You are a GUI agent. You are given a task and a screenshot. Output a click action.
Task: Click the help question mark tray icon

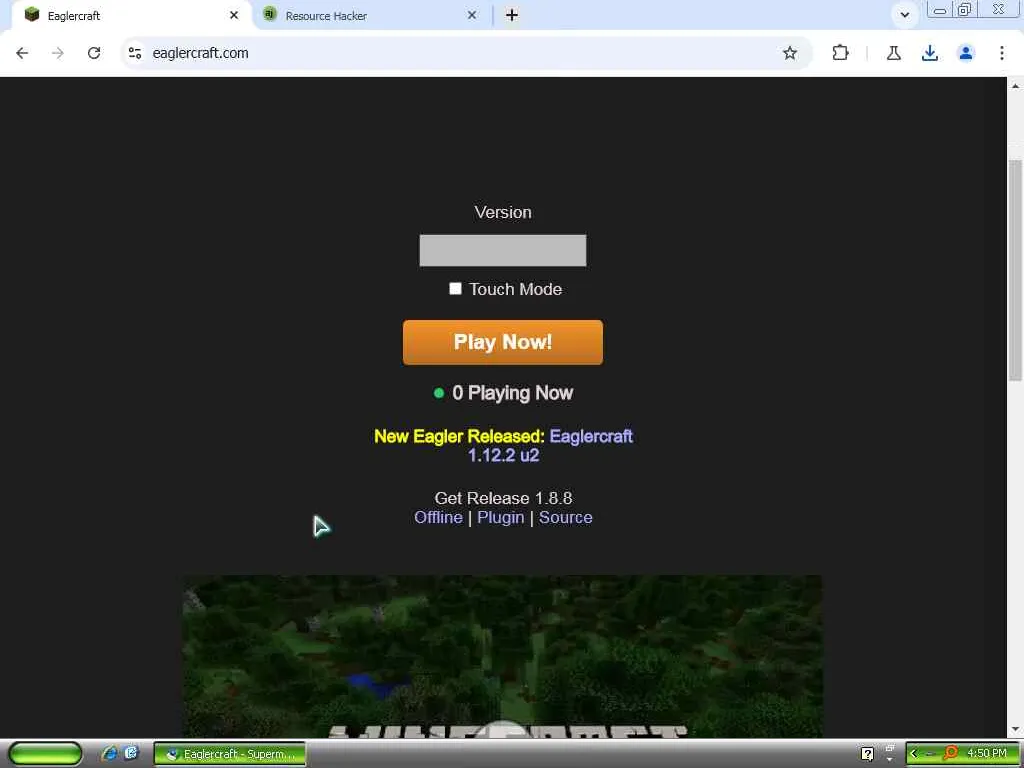click(867, 754)
